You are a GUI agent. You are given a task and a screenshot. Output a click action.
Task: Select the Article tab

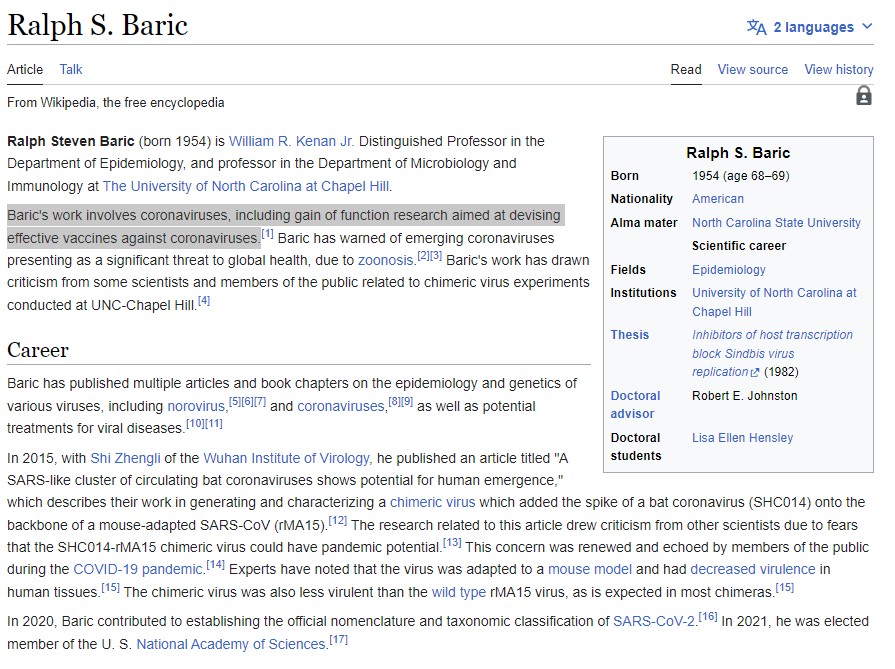25,70
